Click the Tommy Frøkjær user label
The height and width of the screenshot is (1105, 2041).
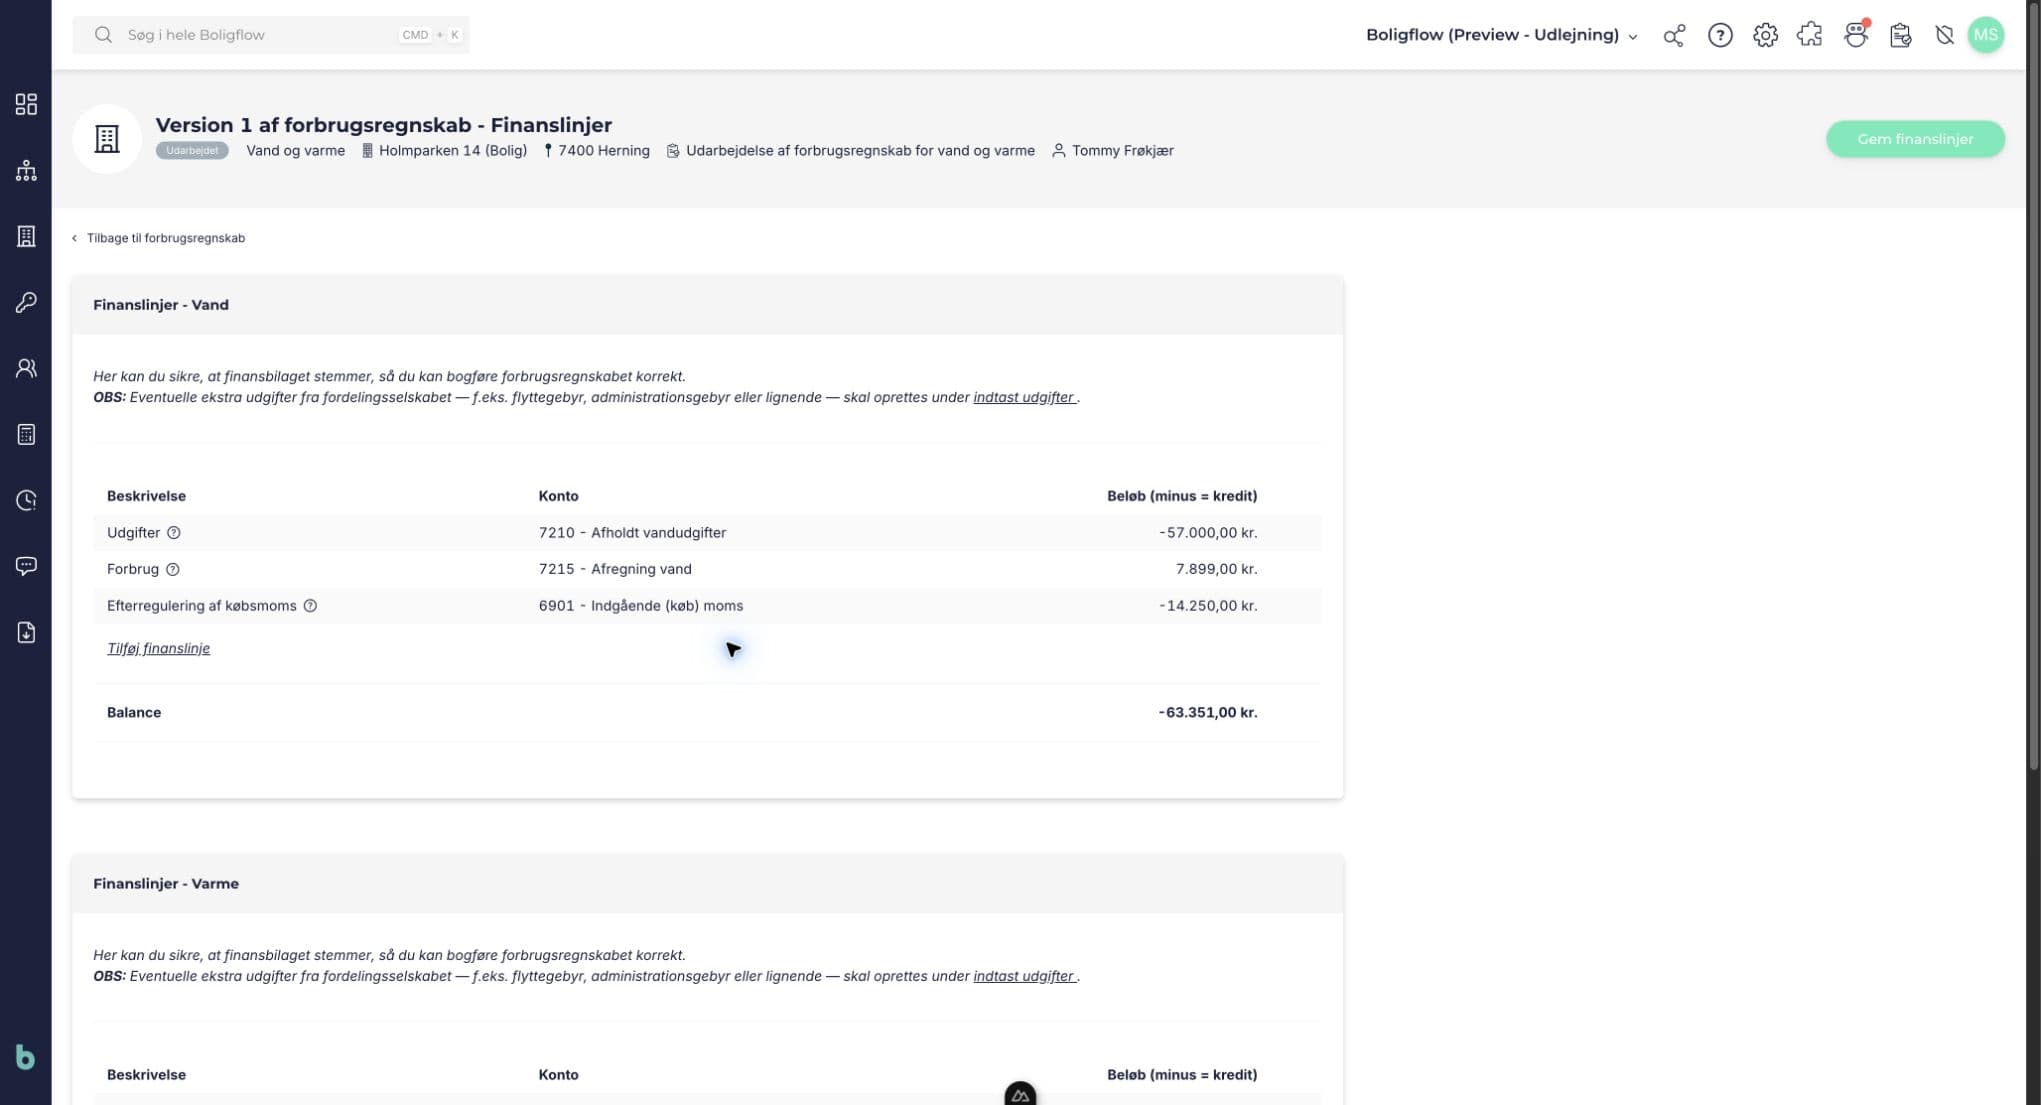[1113, 151]
